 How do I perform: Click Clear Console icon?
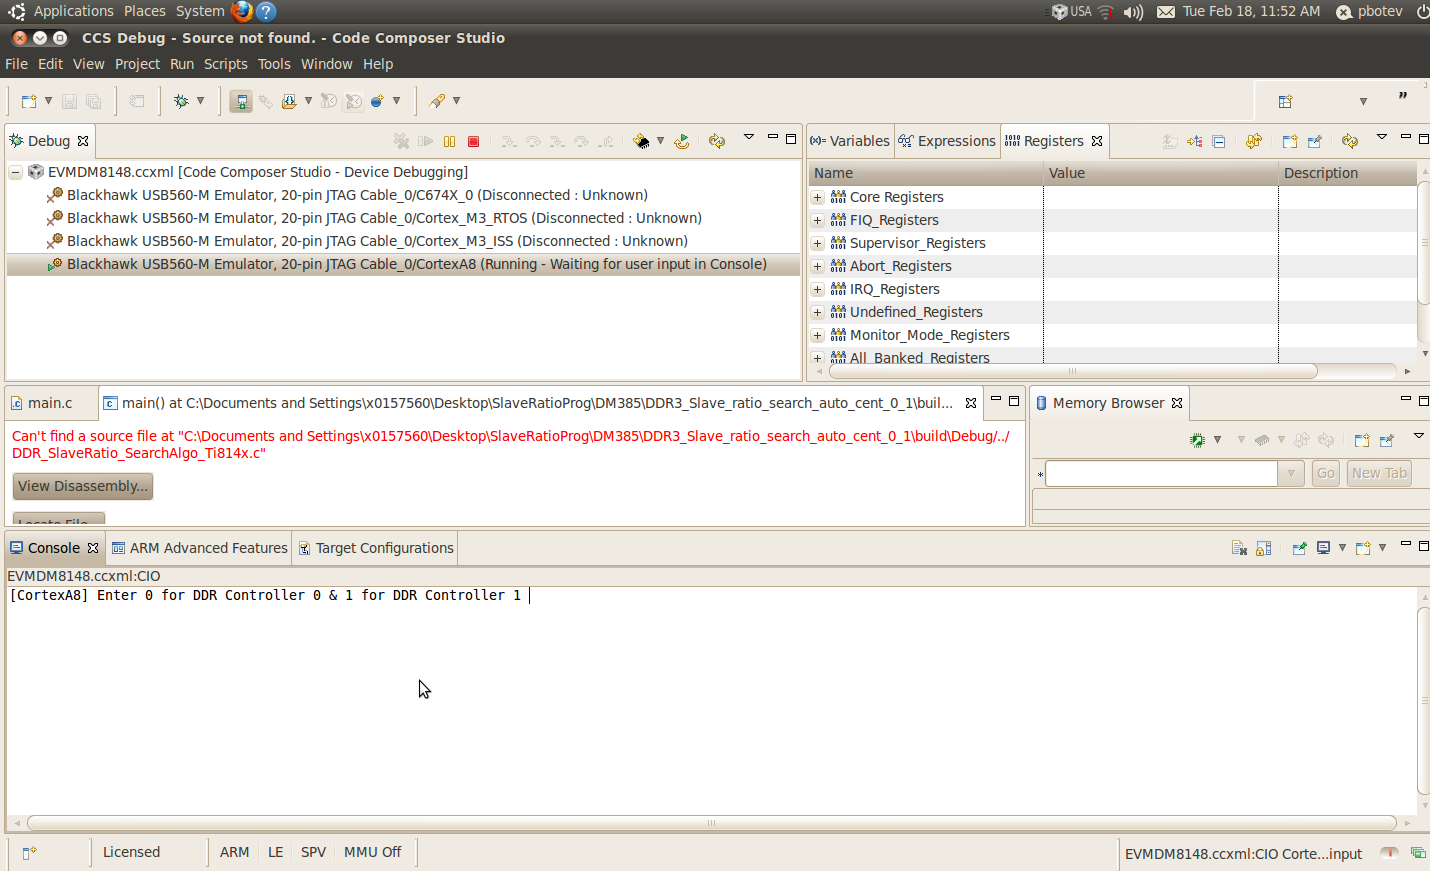click(x=1239, y=548)
